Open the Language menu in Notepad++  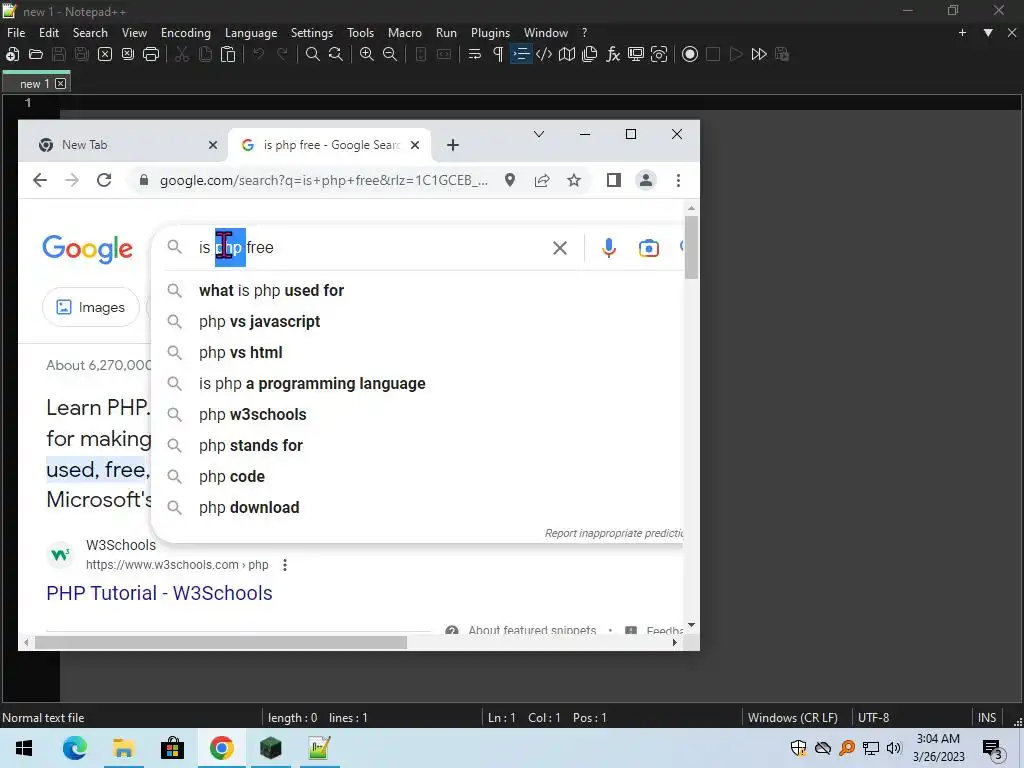[251, 33]
